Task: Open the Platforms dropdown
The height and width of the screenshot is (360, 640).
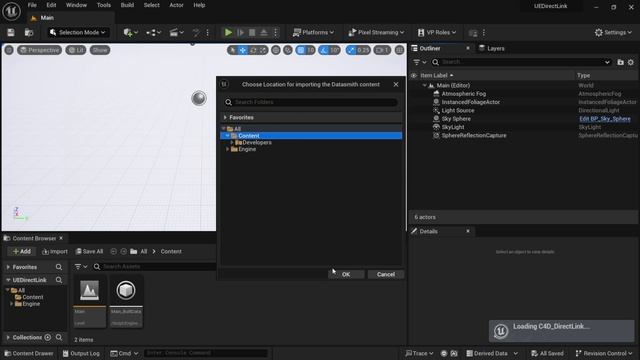Action: pos(313,32)
